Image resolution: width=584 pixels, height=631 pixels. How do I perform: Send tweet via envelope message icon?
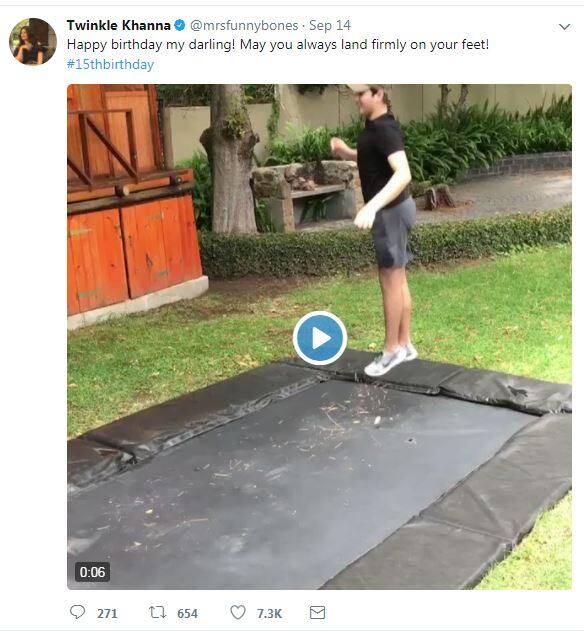click(x=317, y=612)
